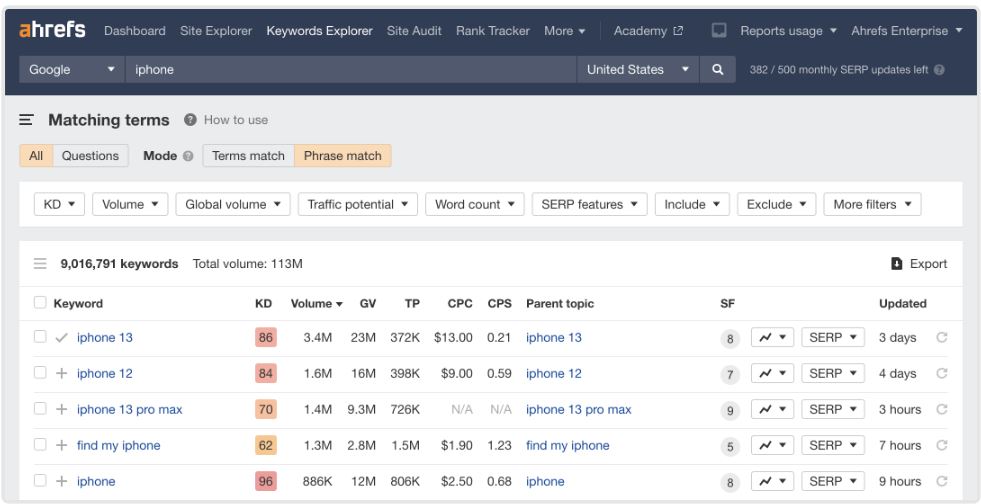The image size is (981, 504).
Task: Check the select-all box beside Keyword header
Action: point(40,303)
